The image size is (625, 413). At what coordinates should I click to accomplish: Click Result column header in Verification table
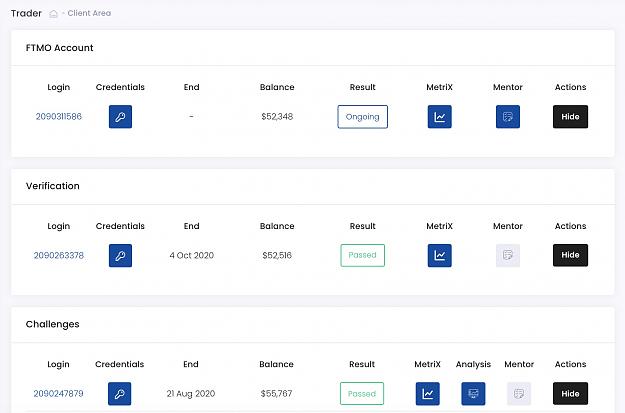[363, 226]
